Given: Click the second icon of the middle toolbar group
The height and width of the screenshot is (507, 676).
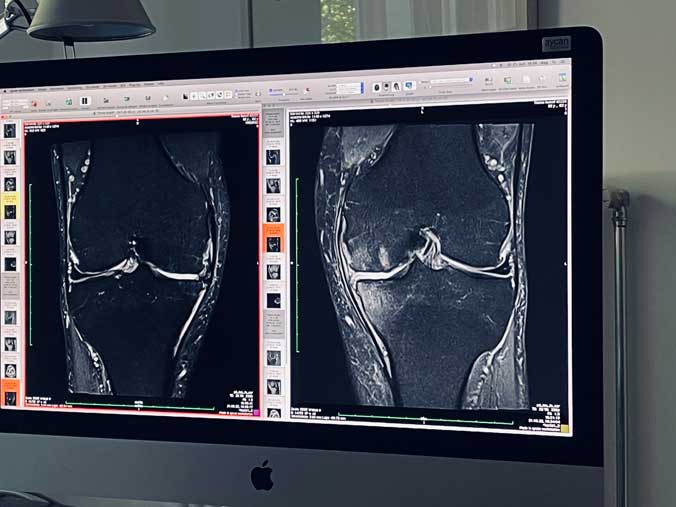Looking at the screenshot, I should 386,87.
